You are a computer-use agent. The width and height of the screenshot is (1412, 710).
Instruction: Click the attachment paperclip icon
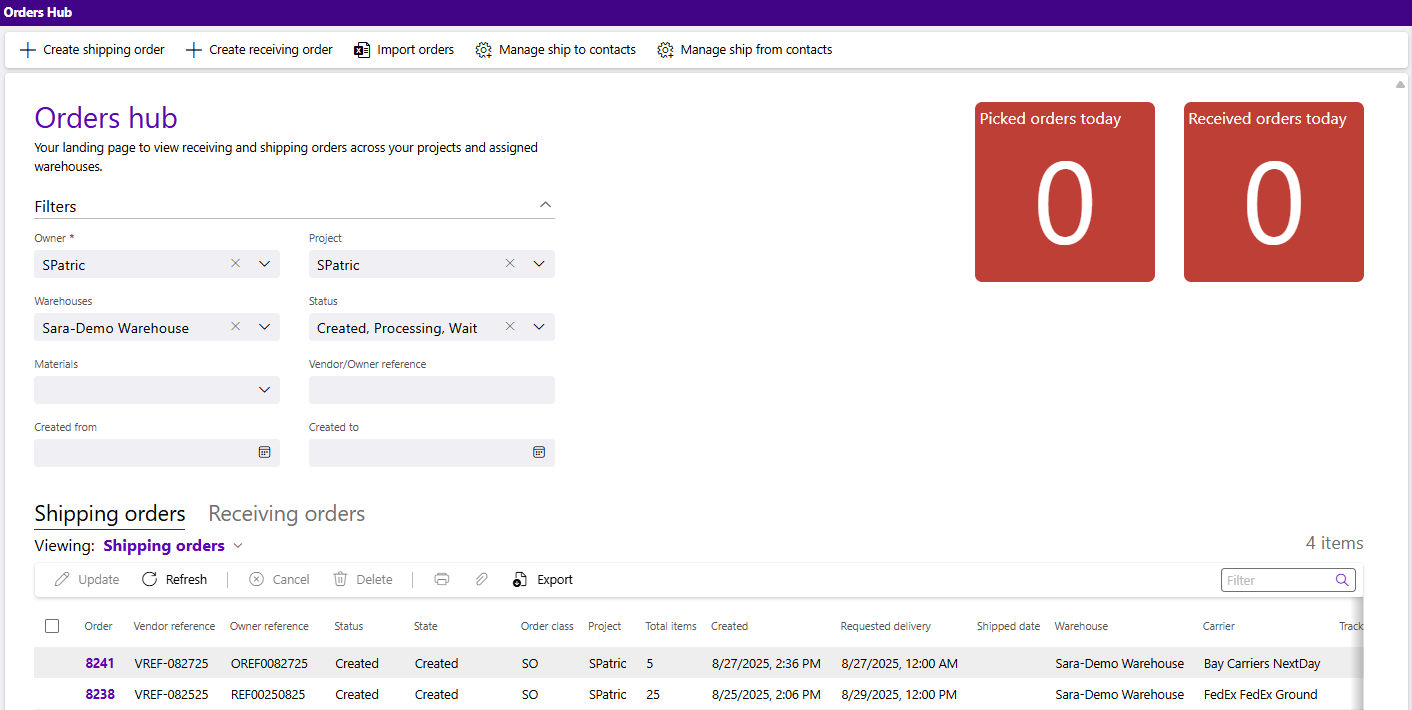(x=481, y=580)
